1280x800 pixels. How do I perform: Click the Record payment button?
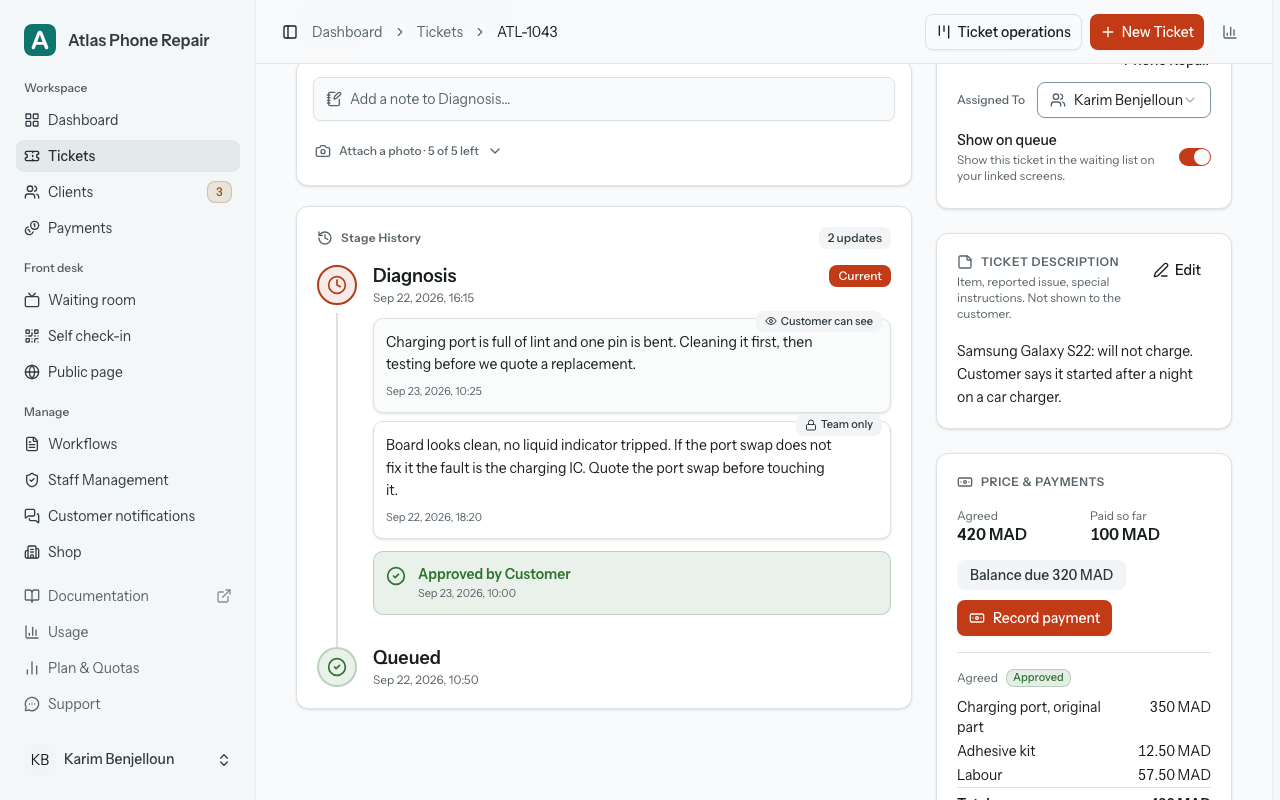tap(1034, 618)
